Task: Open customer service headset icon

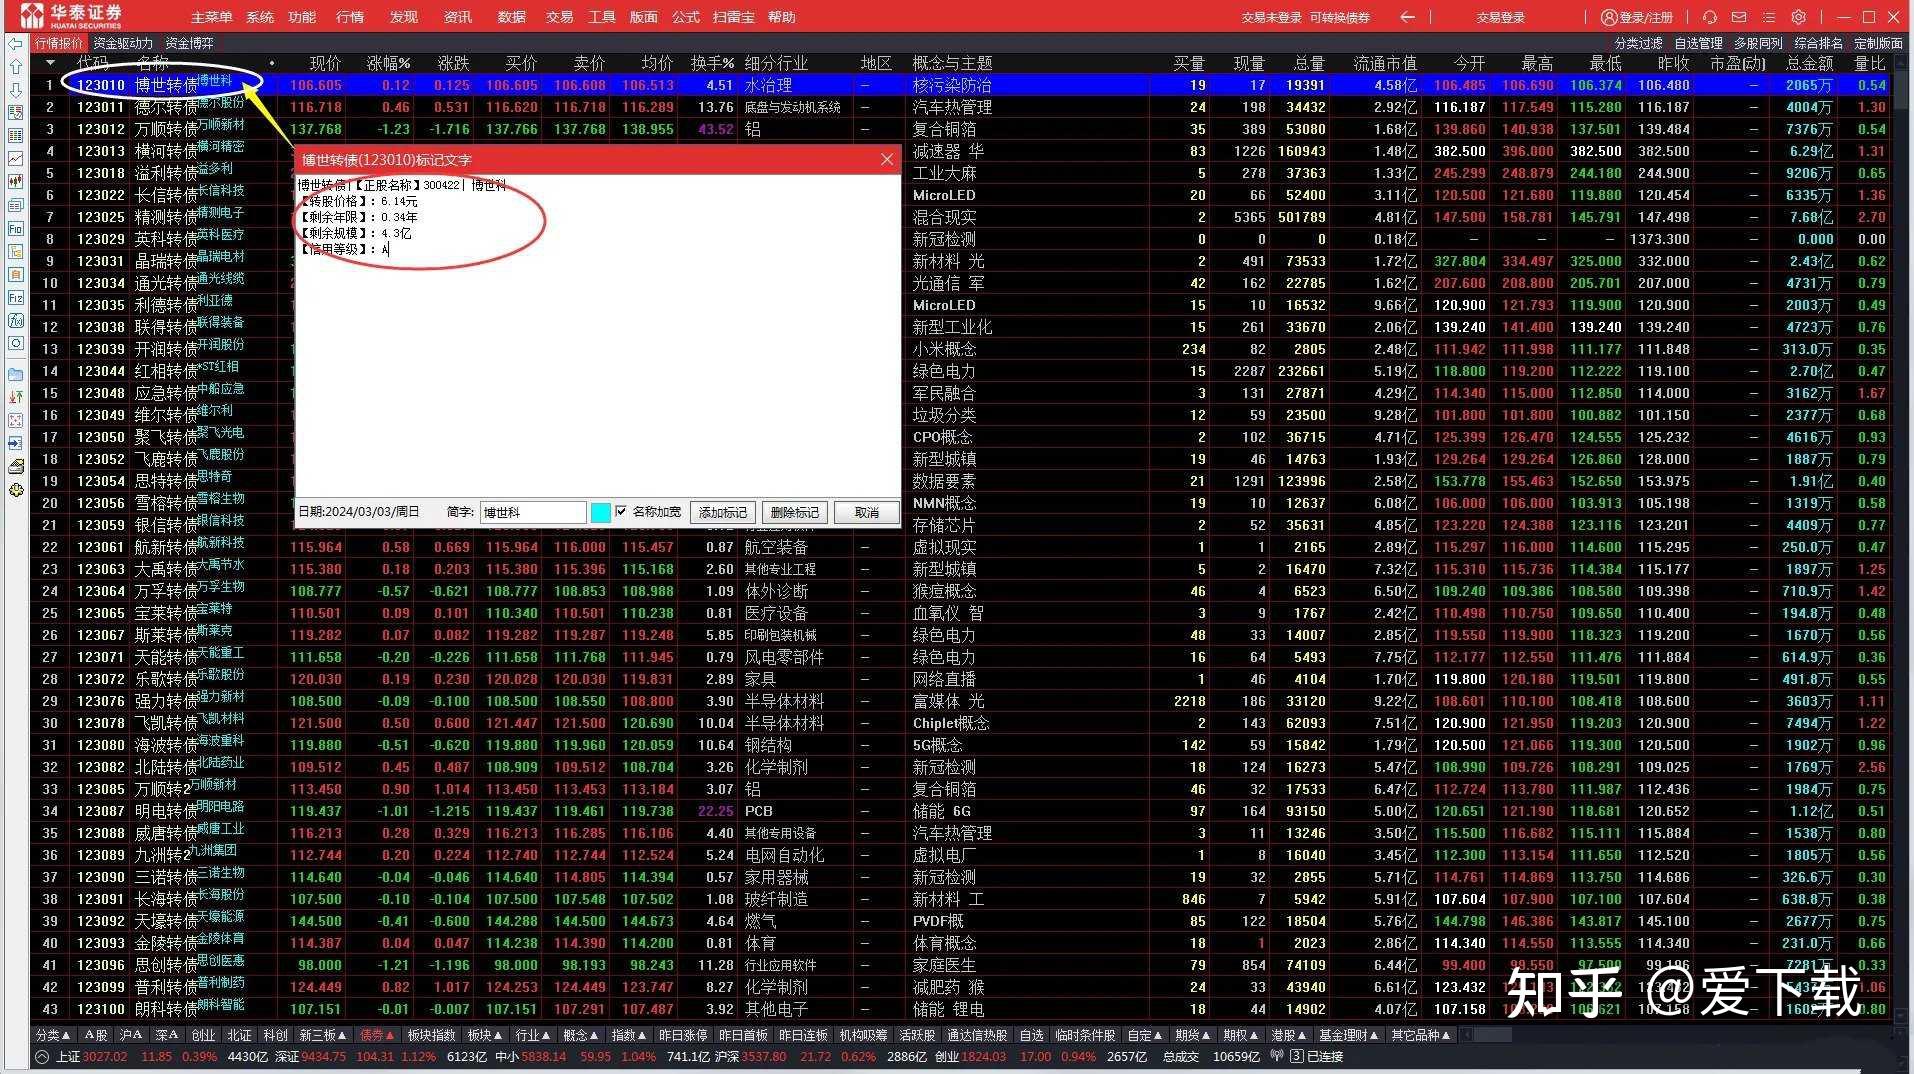Action: click(1710, 17)
